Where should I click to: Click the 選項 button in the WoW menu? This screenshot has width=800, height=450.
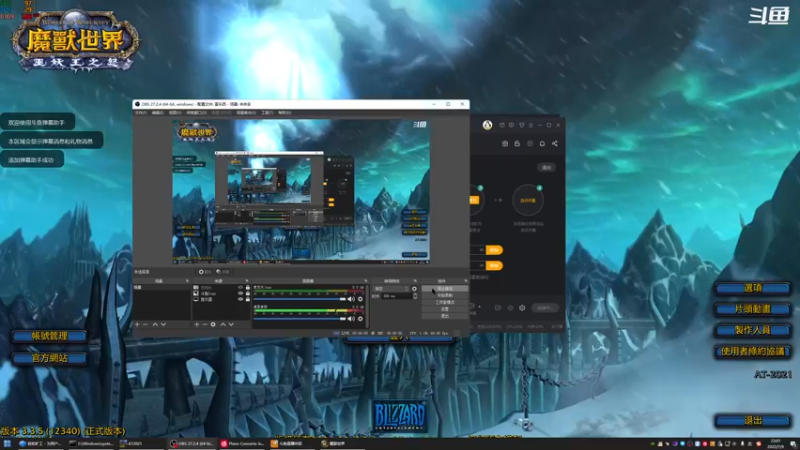(x=753, y=288)
